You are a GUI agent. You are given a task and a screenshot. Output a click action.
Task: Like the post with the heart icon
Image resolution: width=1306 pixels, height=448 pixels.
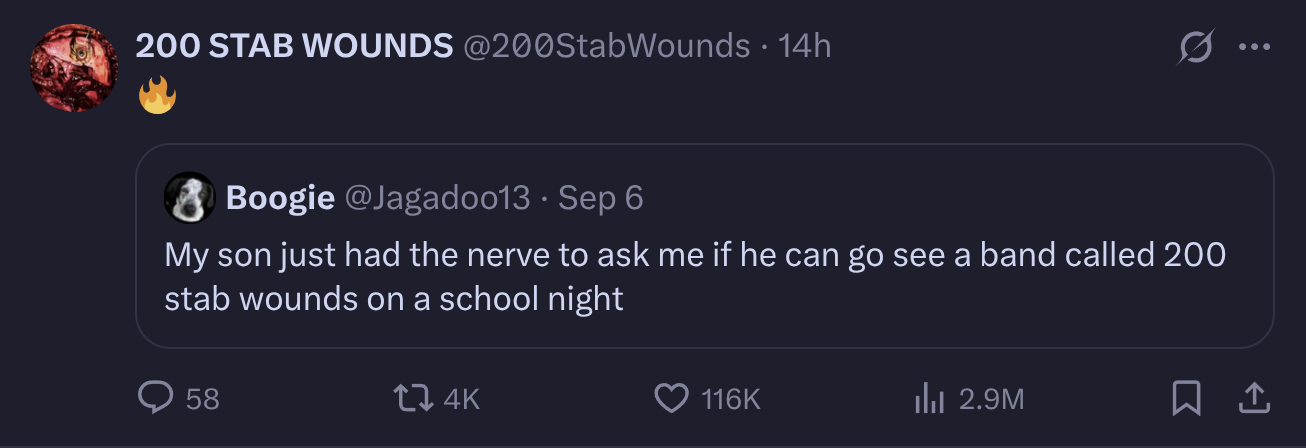669,399
